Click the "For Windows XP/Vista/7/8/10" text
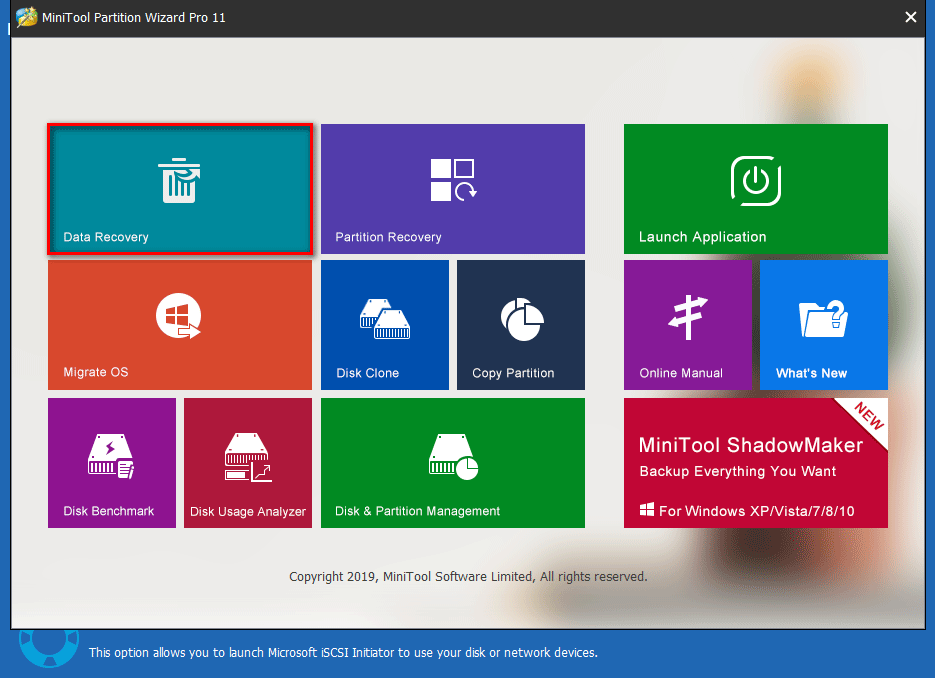 click(x=756, y=511)
